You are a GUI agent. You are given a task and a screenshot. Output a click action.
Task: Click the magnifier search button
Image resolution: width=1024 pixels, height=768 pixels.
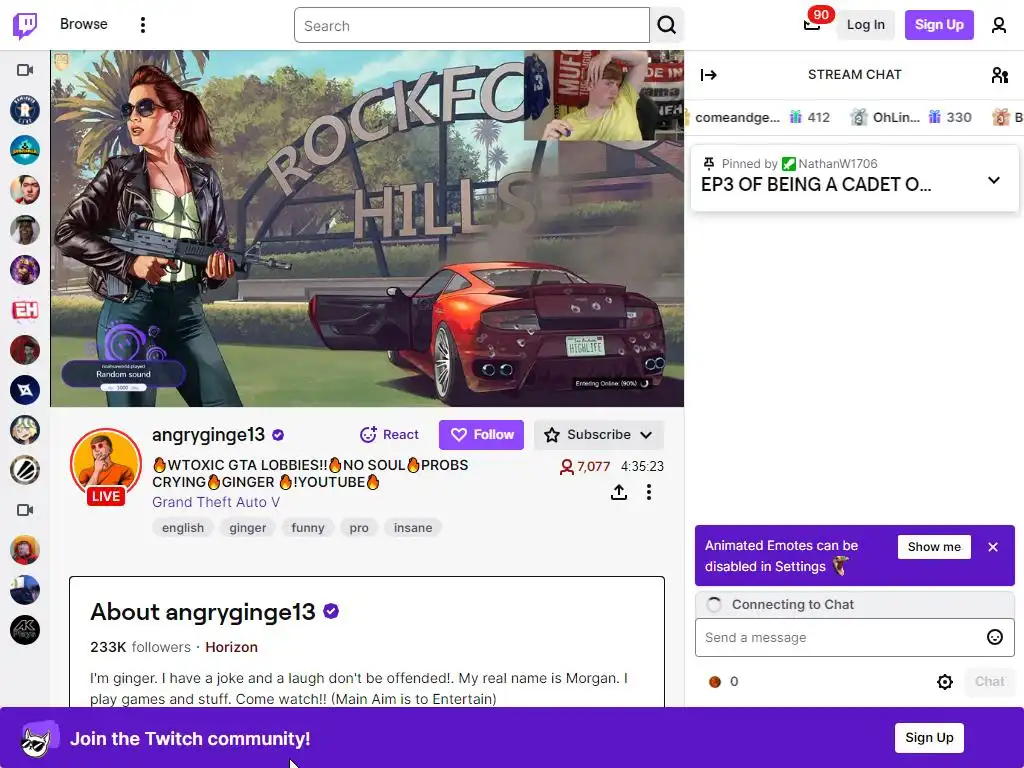pos(666,25)
